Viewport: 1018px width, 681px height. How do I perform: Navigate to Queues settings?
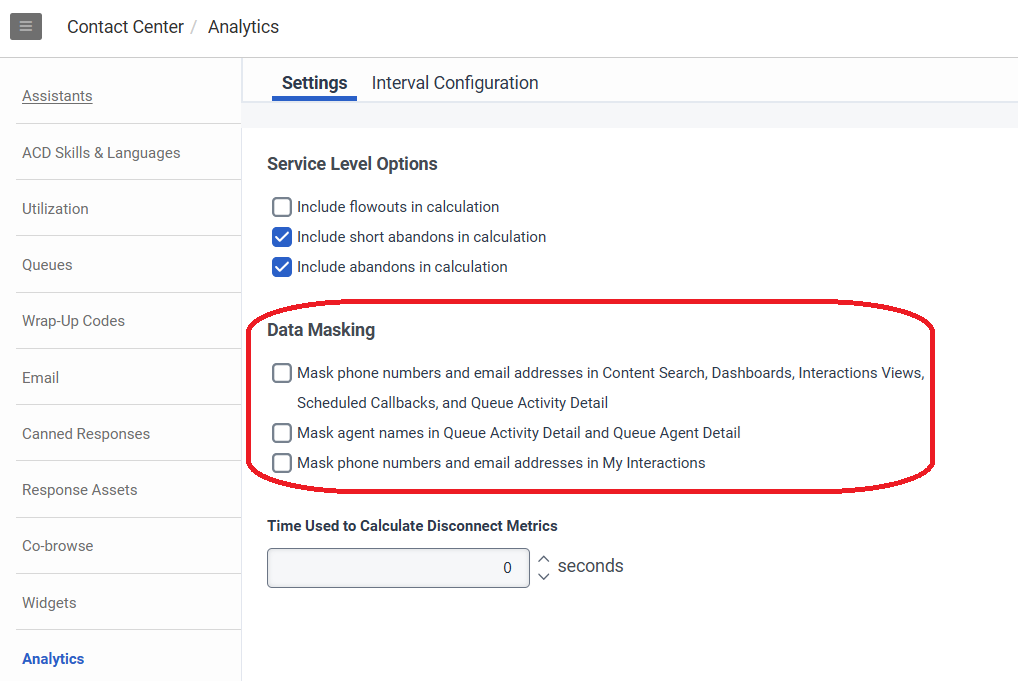[x=47, y=265]
